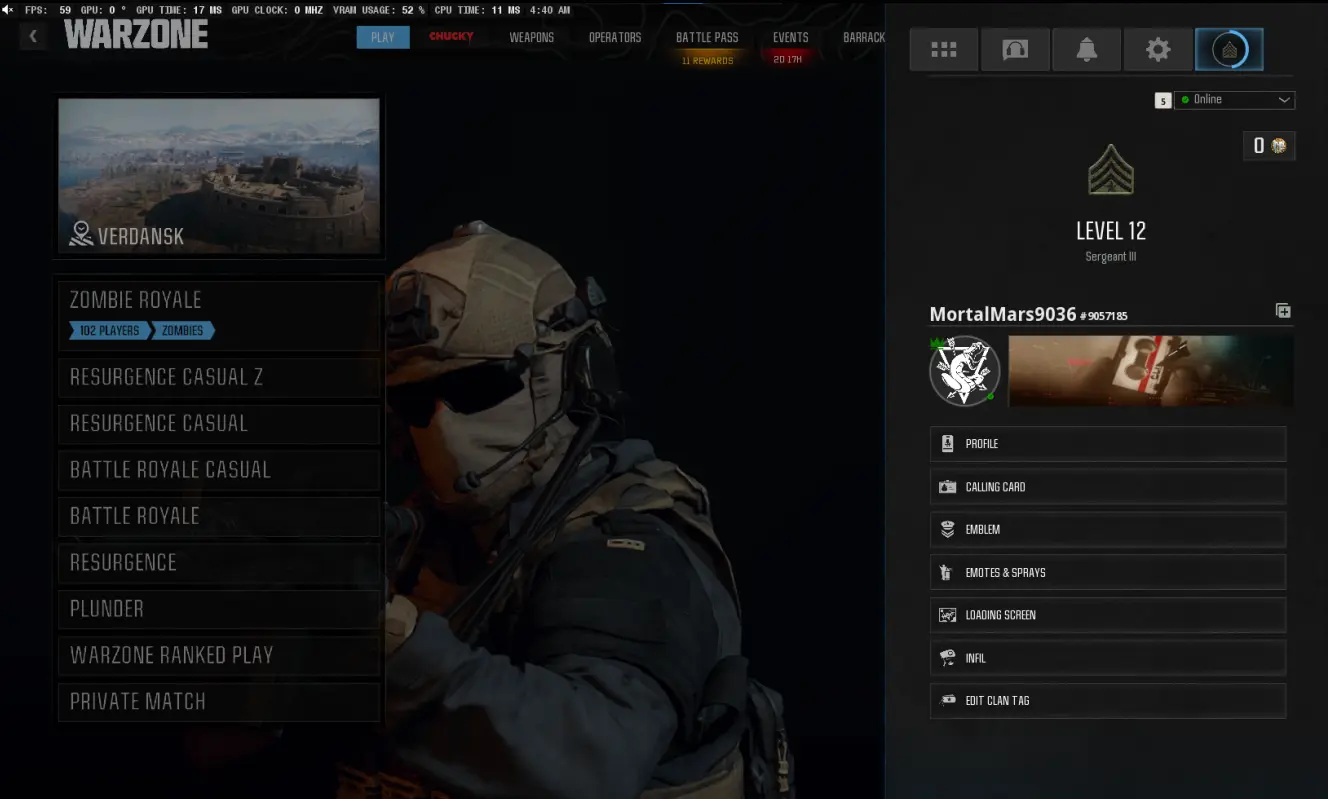Open the grid menu icon
1328x799 pixels.
(943, 49)
